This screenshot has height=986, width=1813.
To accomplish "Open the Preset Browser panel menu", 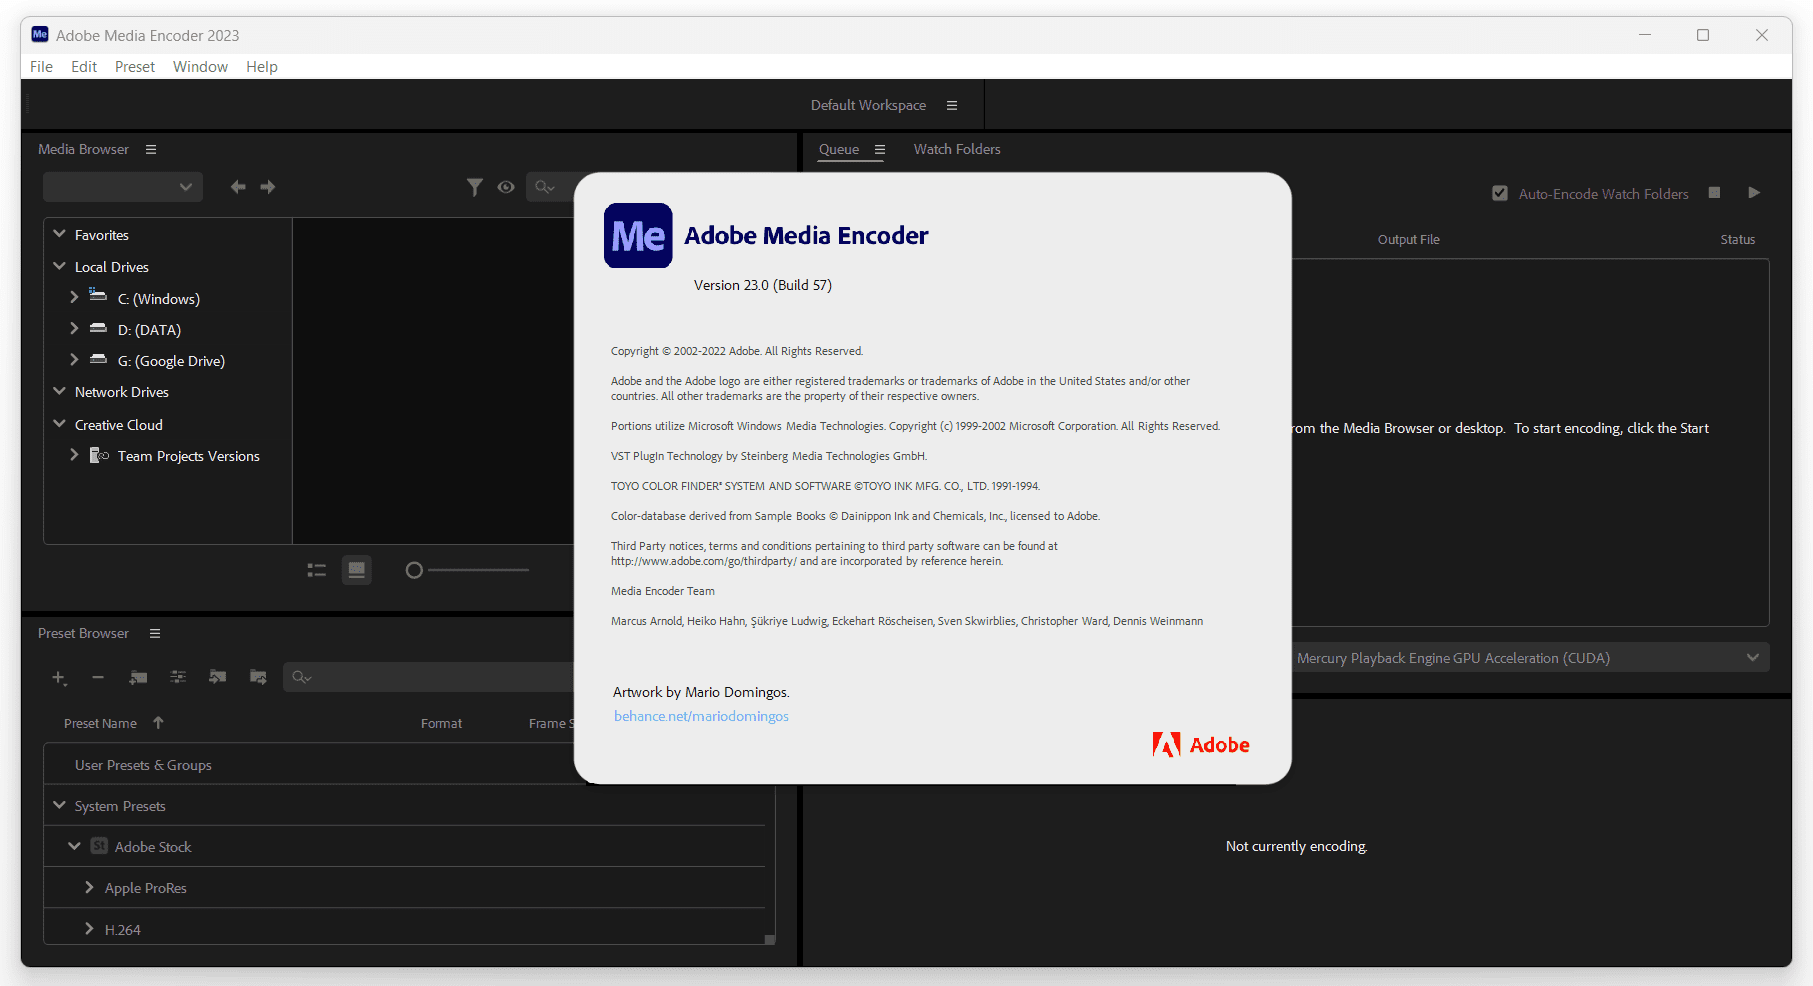I will click(x=155, y=633).
